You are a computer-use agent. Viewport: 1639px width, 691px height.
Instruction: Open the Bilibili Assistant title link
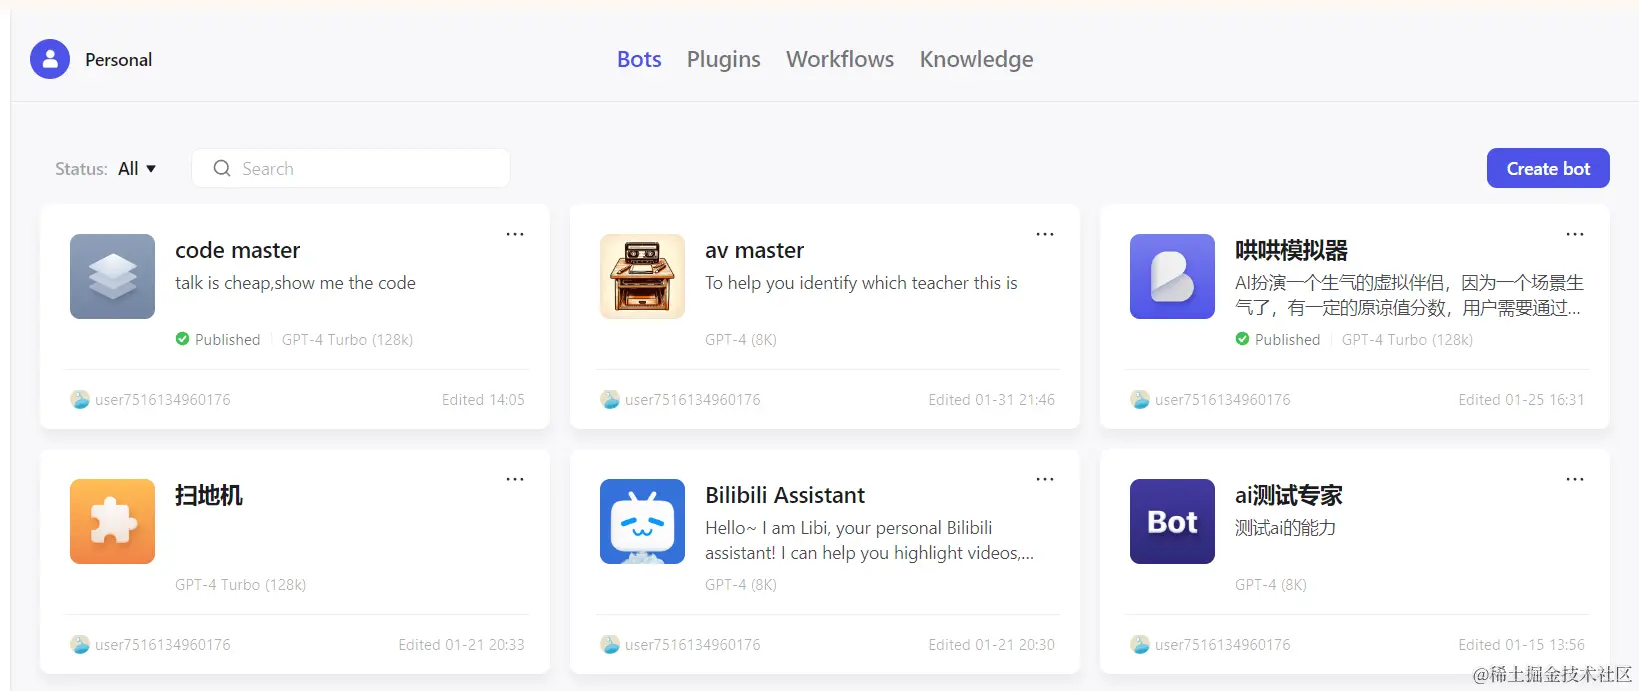tap(785, 495)
